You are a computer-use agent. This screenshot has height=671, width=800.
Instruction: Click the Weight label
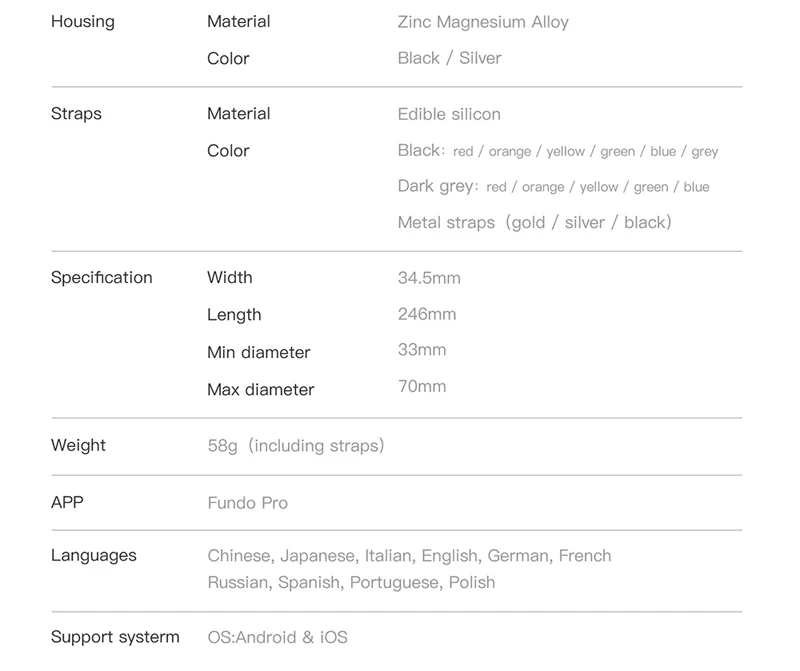pos(78,445)
